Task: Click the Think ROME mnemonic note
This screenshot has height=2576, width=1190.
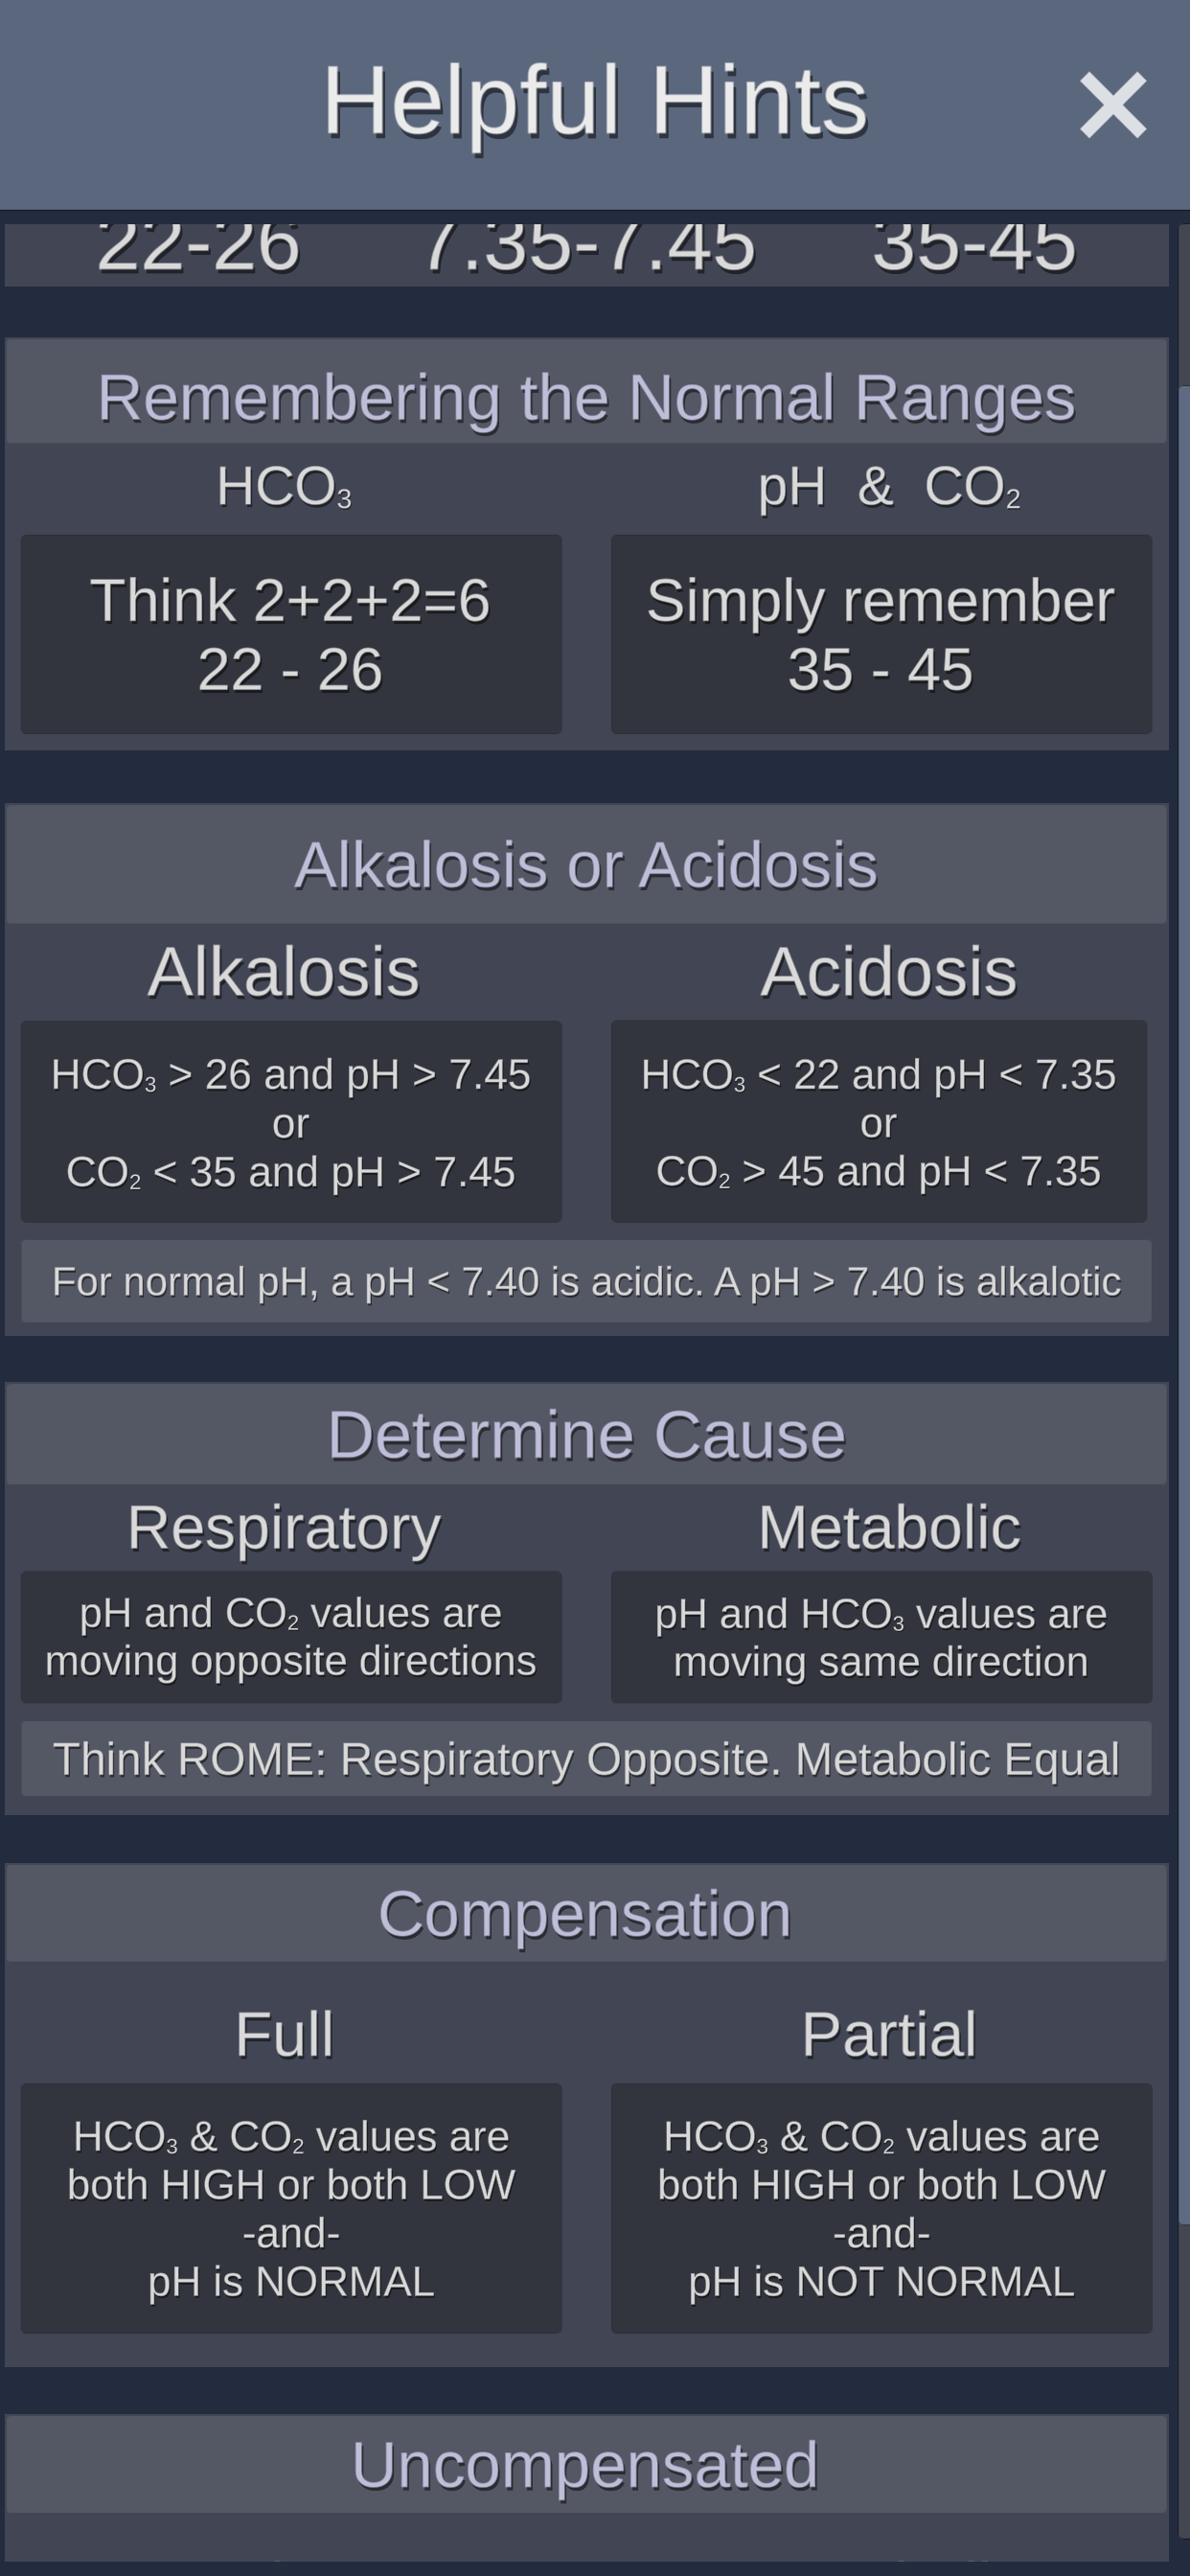Action: pyautogui.click(x=587, y=1759)
